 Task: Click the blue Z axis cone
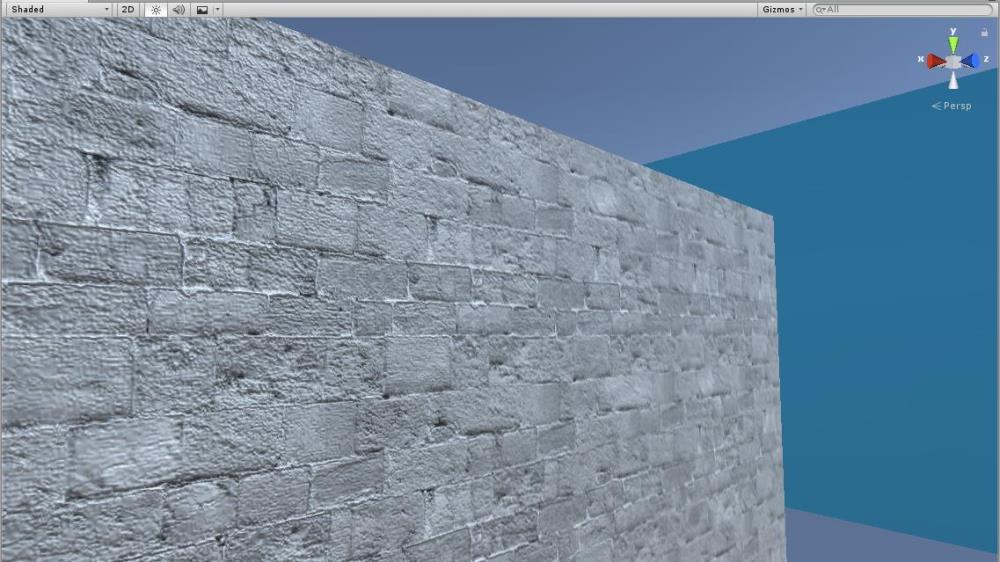970,61
